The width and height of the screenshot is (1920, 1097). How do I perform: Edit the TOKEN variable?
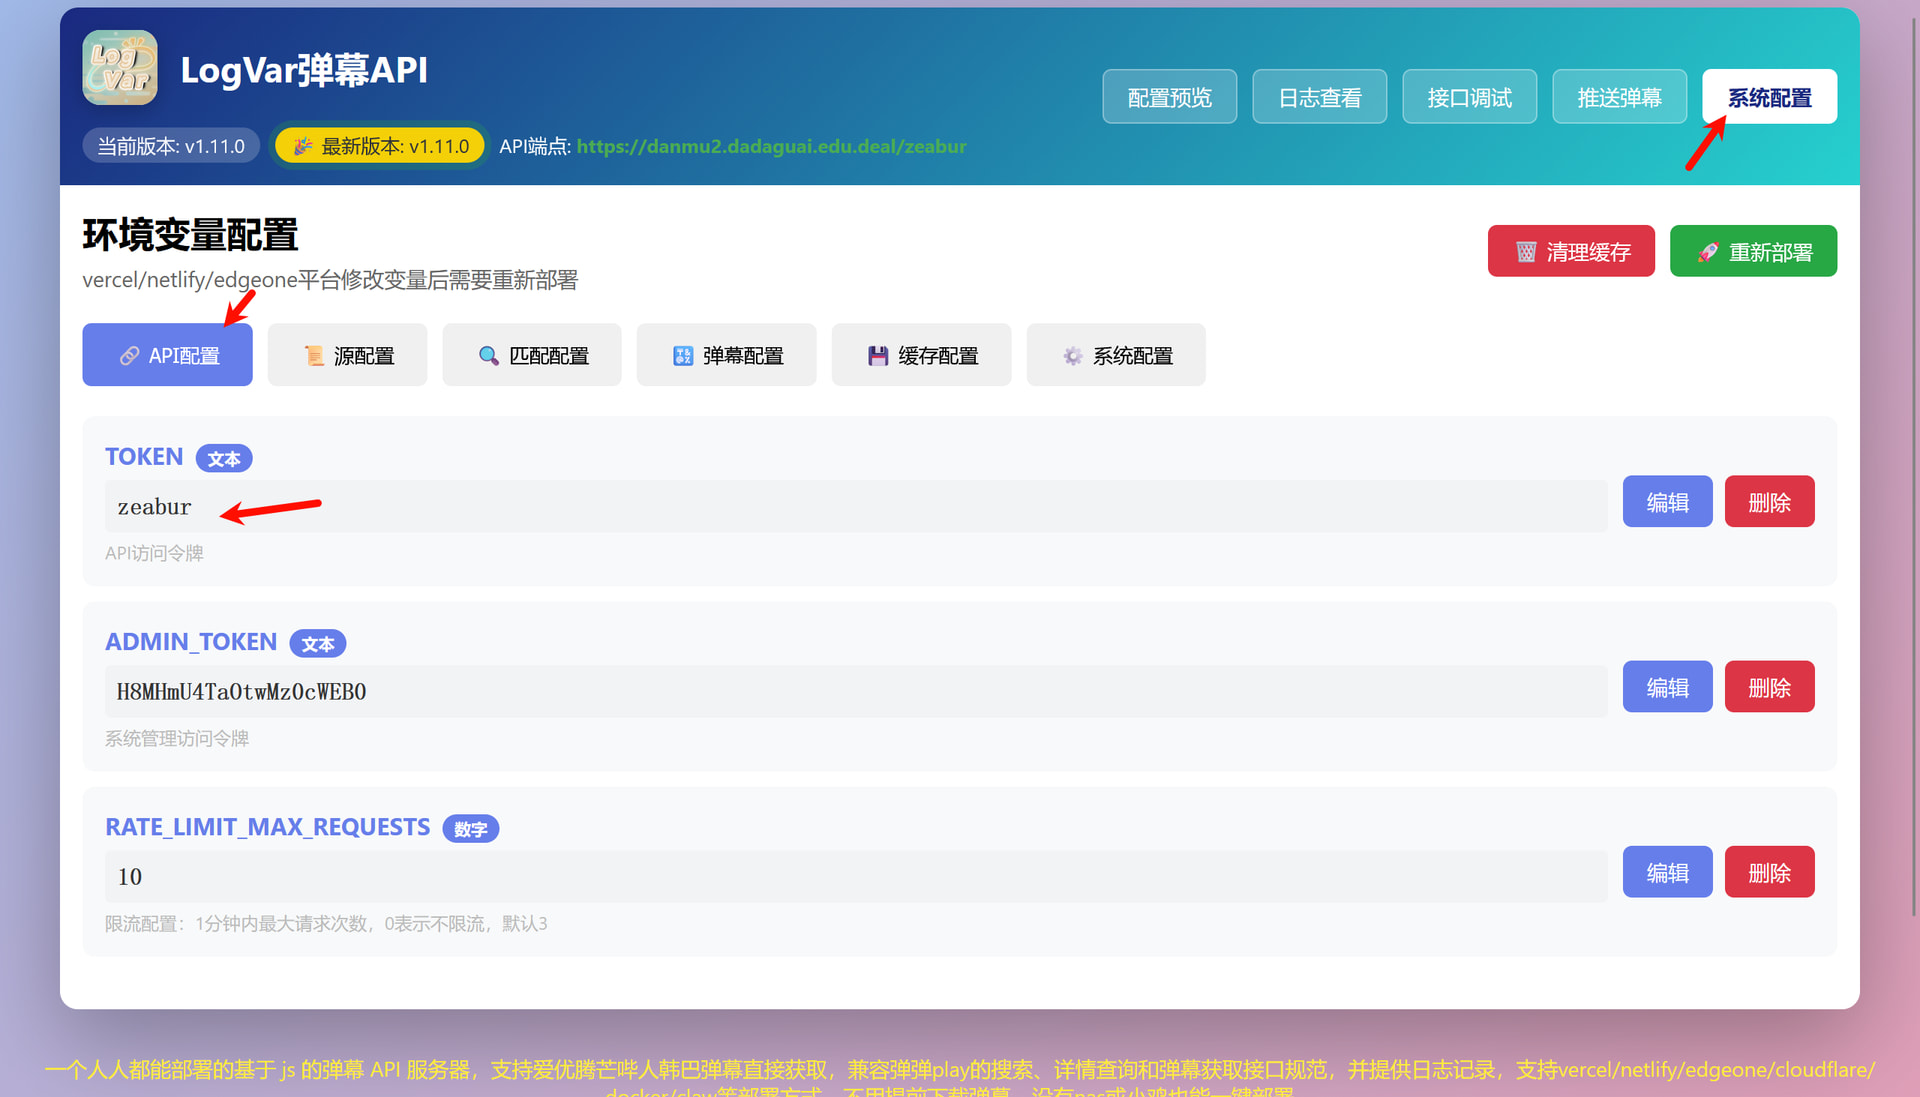(1667, 502)
